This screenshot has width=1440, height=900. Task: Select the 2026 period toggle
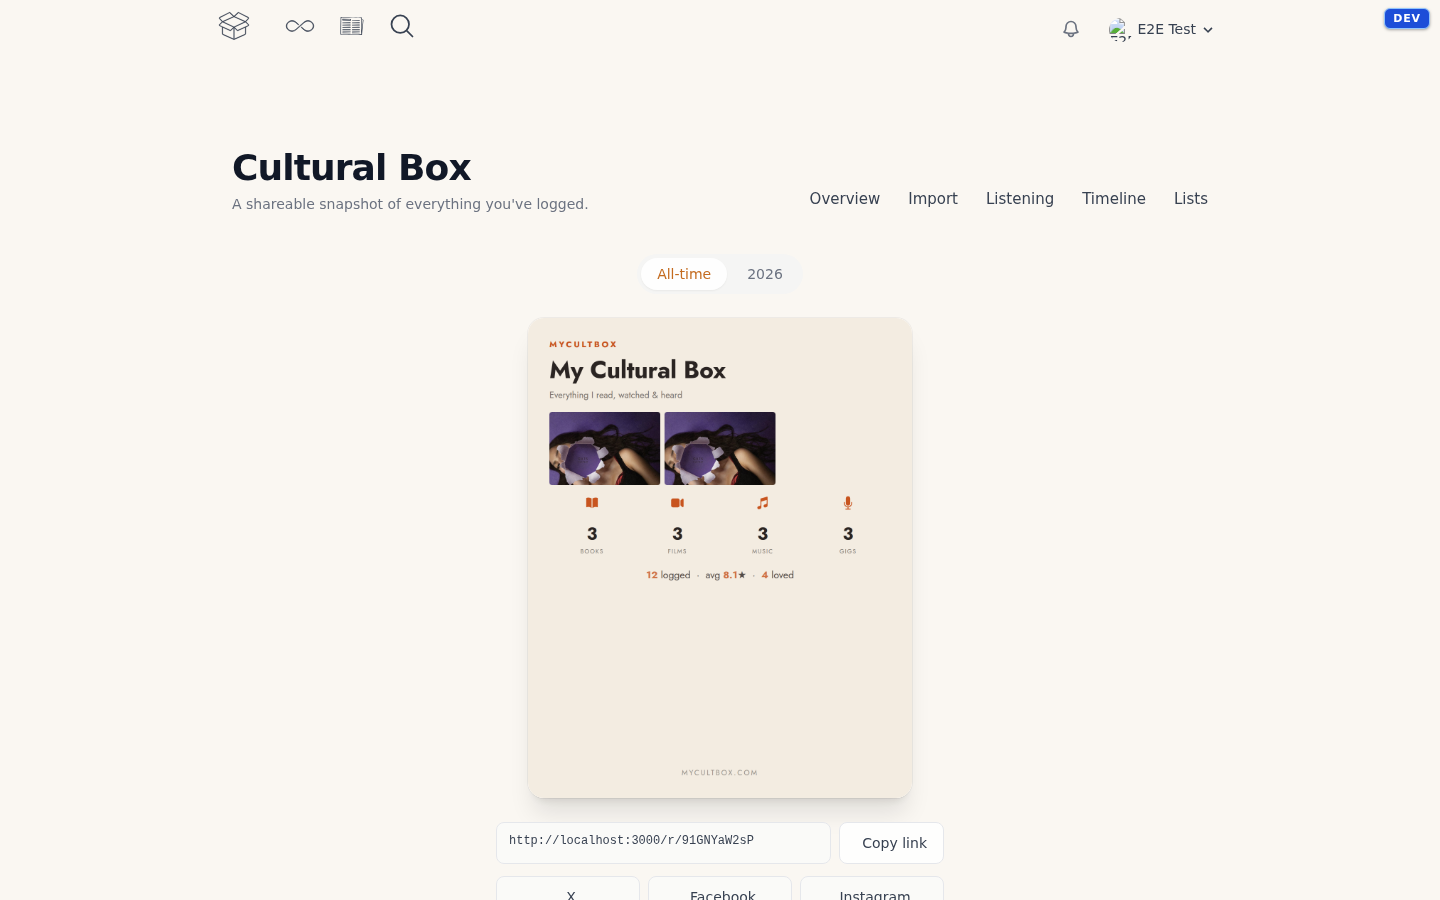point(765,274)
